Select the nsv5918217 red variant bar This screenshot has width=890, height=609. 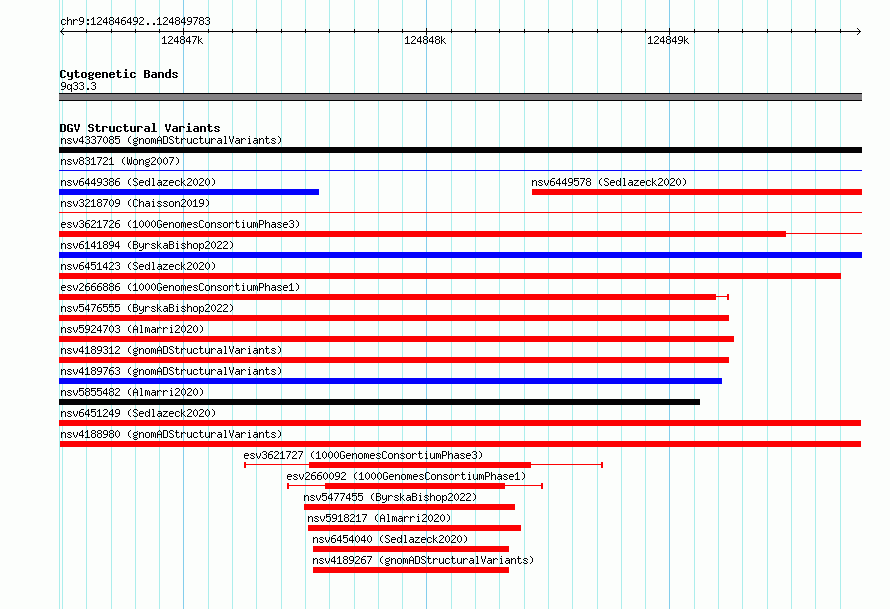pos(414,528)
